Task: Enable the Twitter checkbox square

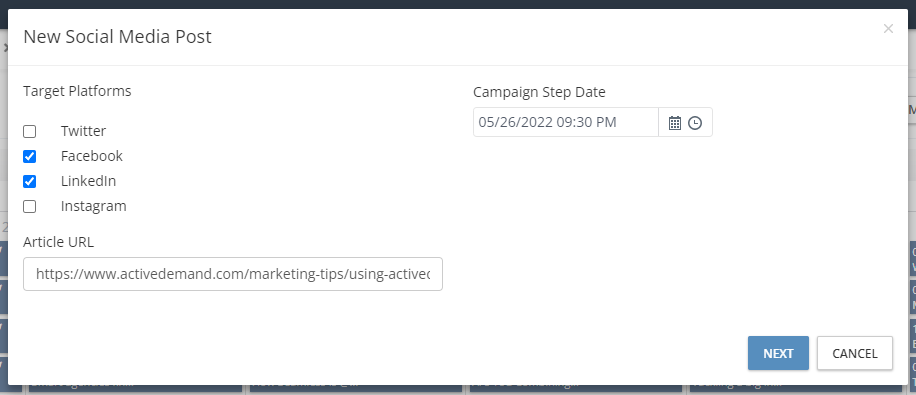Action: pos(30,131)
